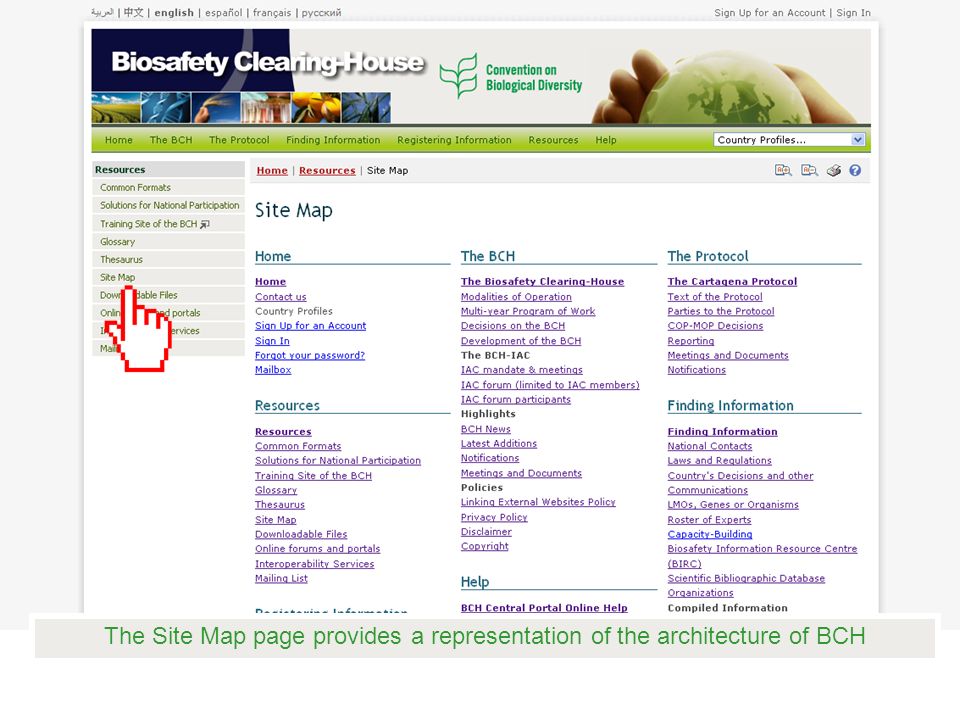Viewport: 960px width, 720px height.
Task: Click Laws and Regulations link
Action: coord(719,460)
